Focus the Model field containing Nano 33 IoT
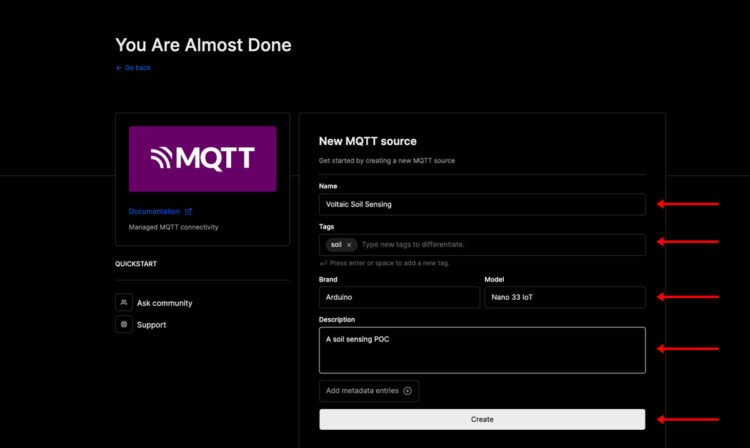The image size is (750, 448). click(564, 297)
